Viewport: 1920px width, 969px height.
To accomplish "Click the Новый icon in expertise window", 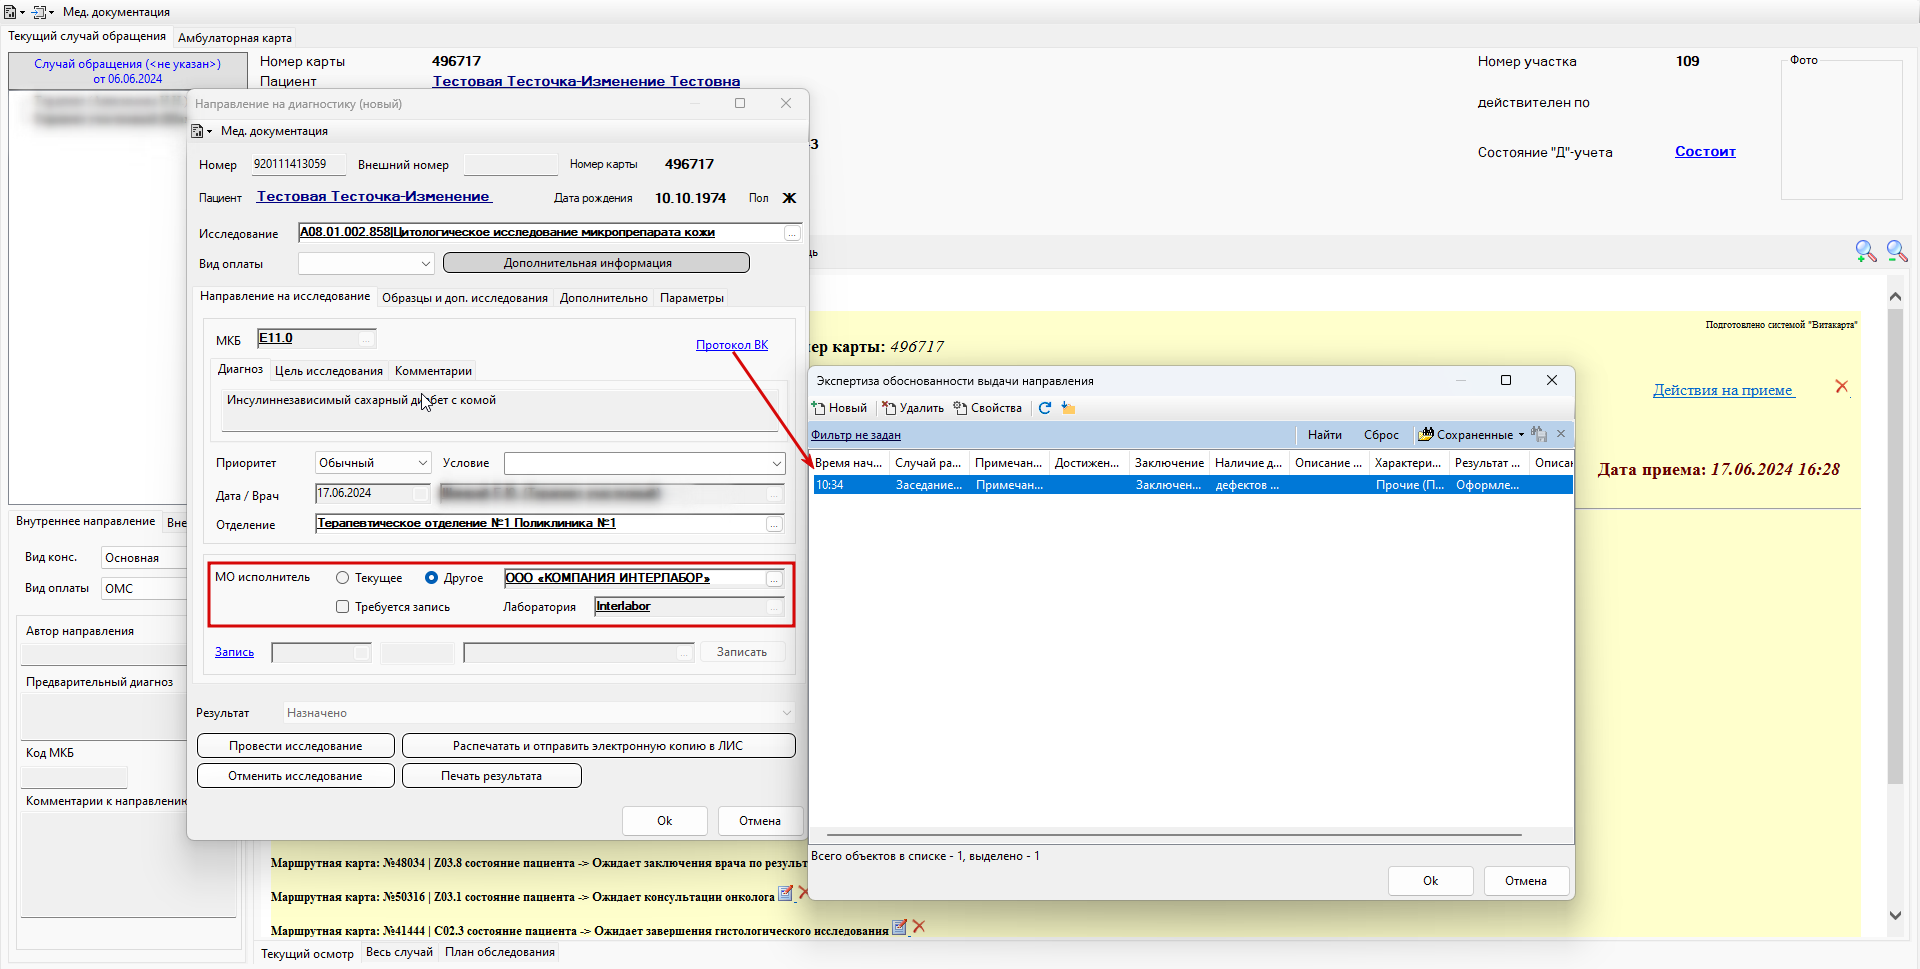I will [818, 408].
